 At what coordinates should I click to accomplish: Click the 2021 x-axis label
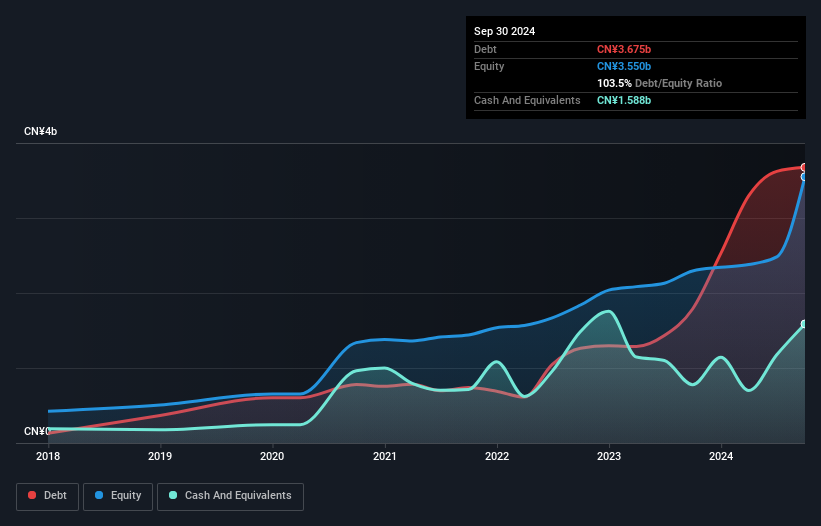point(384,456)
